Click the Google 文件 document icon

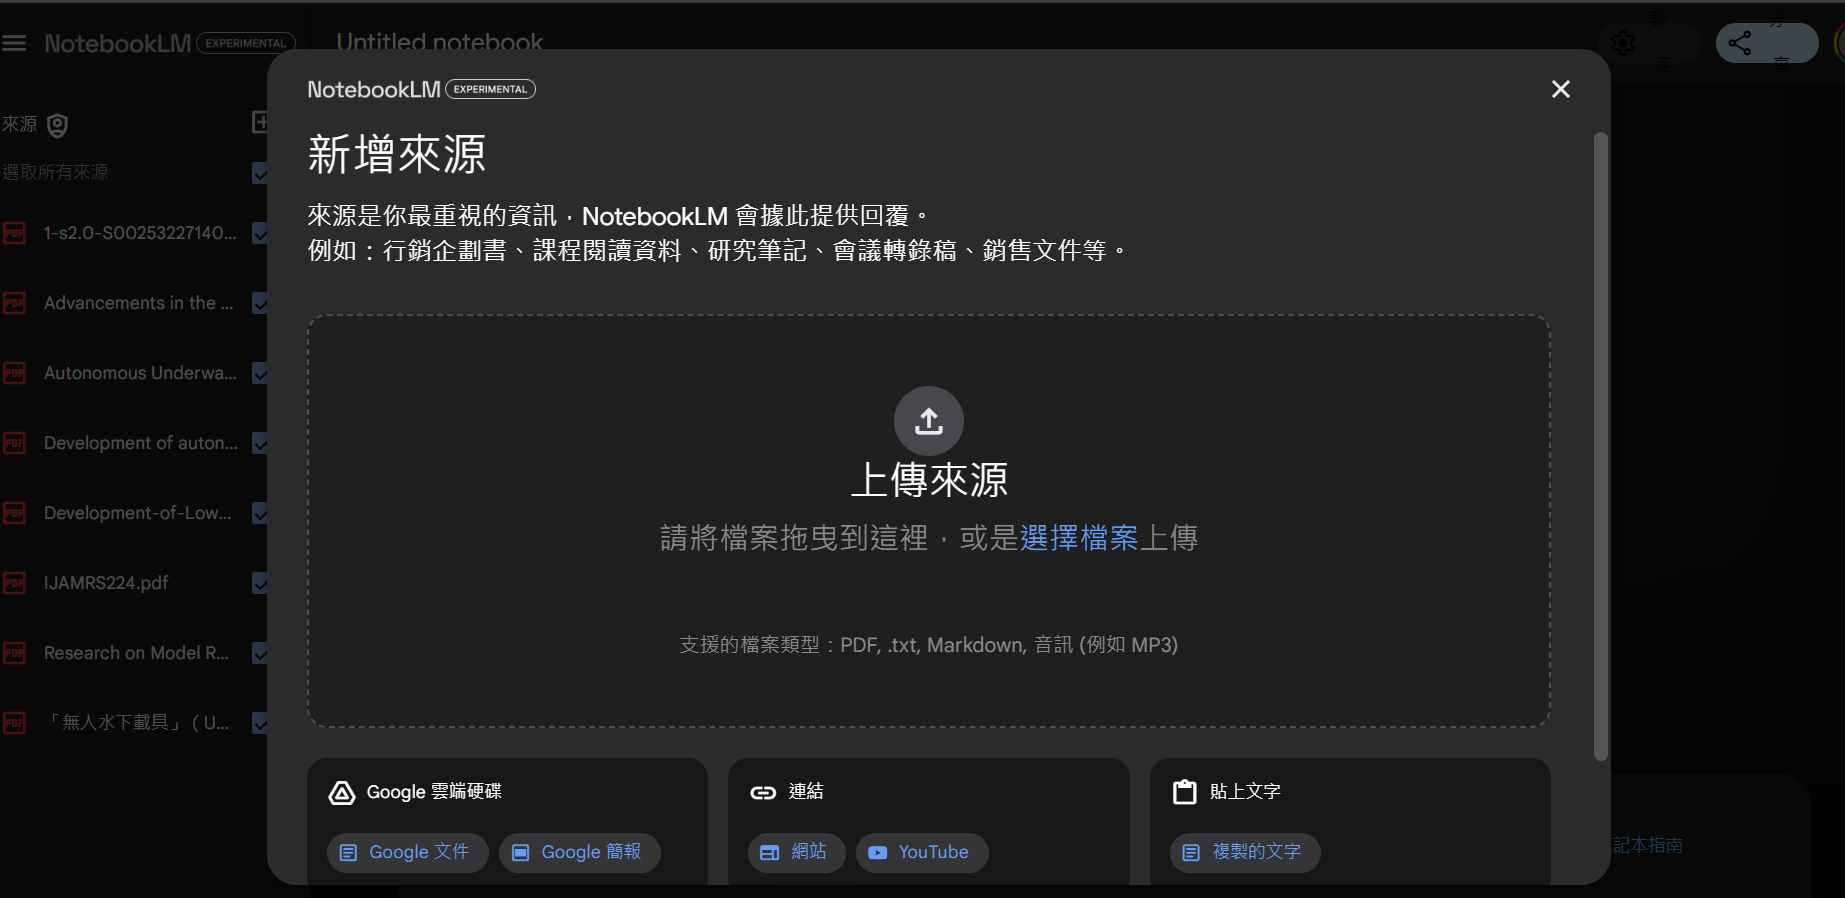coord(348,853)
